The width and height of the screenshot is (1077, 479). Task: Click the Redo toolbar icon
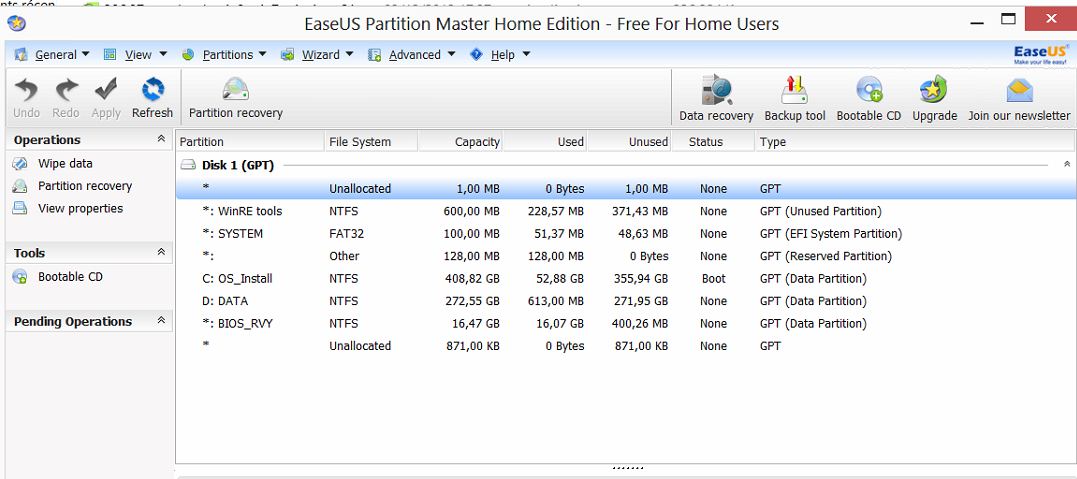coord(67,90)
